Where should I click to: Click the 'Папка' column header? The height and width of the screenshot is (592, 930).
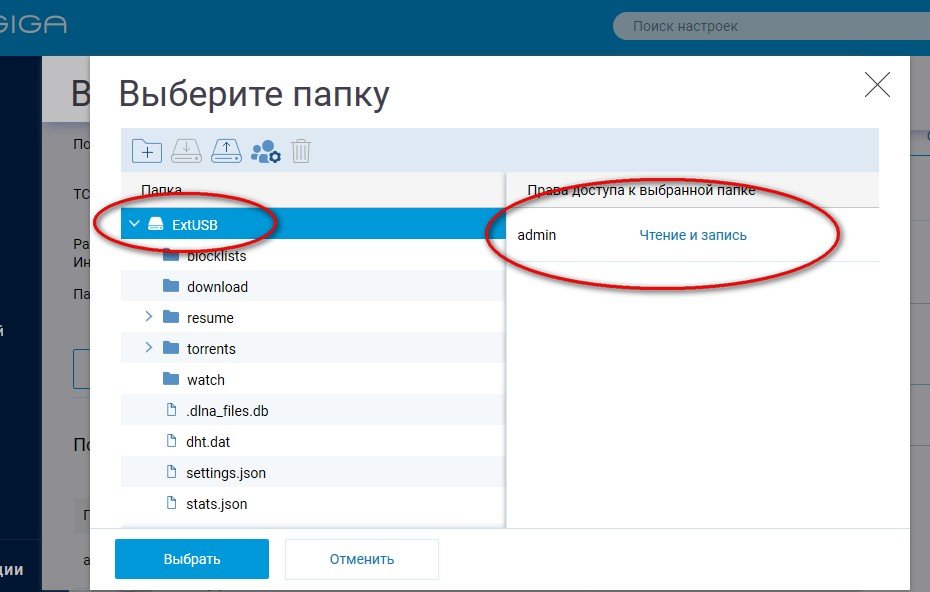[x=161, y=190]
